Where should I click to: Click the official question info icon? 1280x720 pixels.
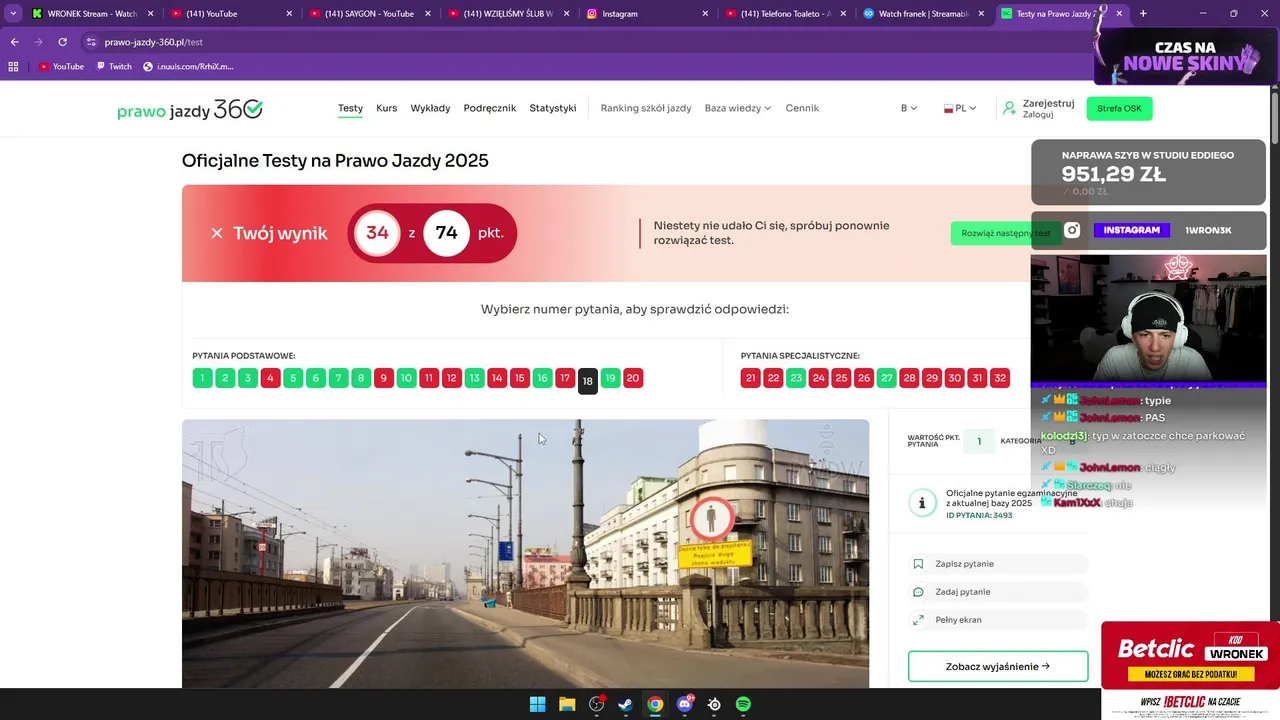921,503
